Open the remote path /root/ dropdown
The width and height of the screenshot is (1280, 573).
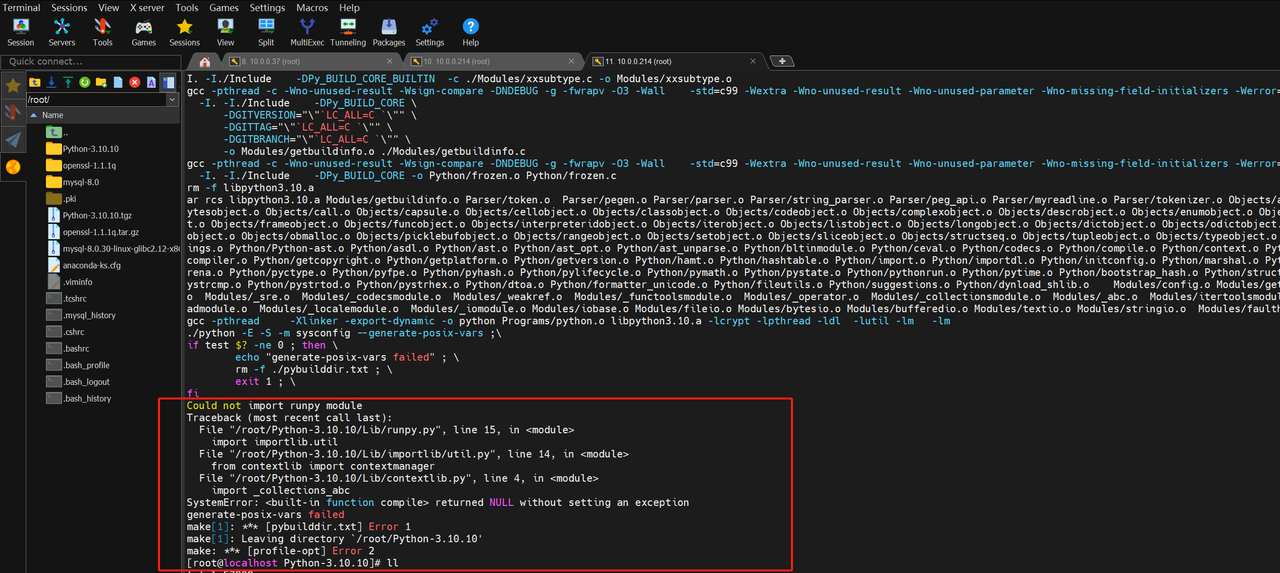172,99
